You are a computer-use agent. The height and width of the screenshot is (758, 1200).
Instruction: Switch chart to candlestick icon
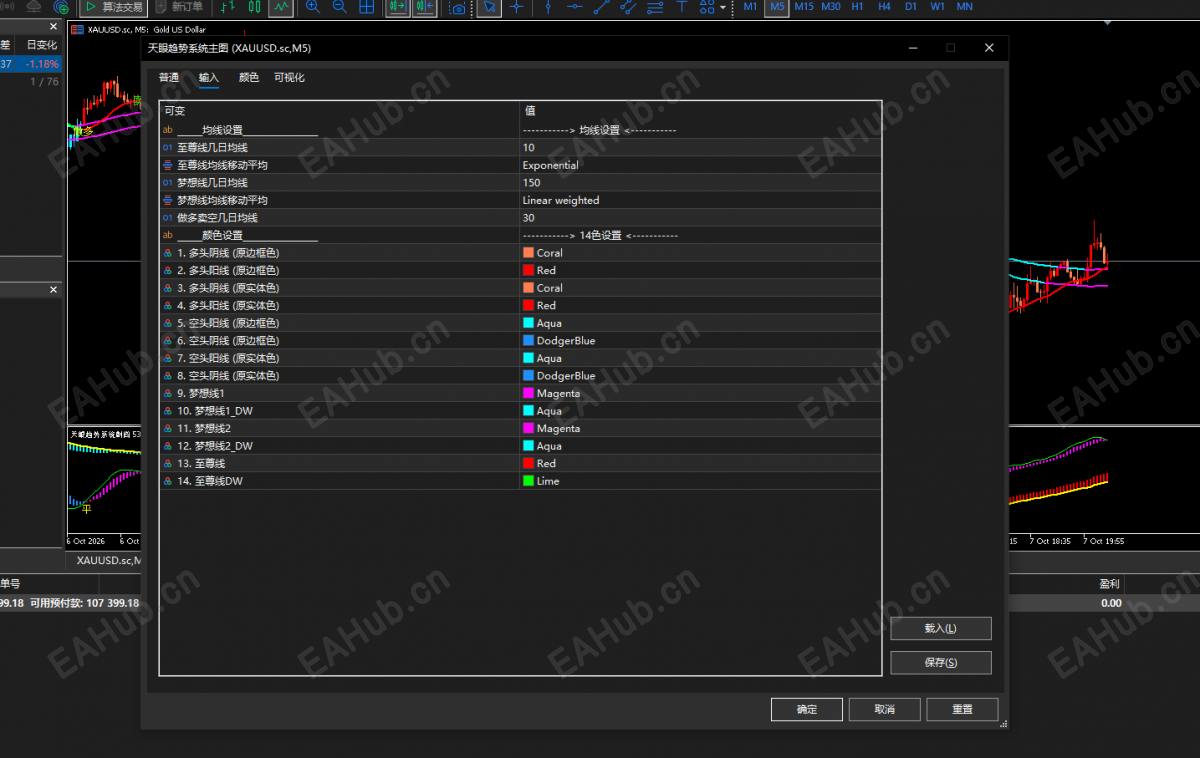pos(254,7)
